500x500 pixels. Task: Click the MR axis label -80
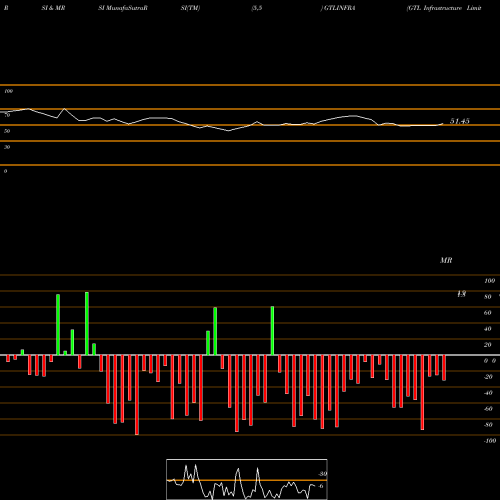click(488, 425)
